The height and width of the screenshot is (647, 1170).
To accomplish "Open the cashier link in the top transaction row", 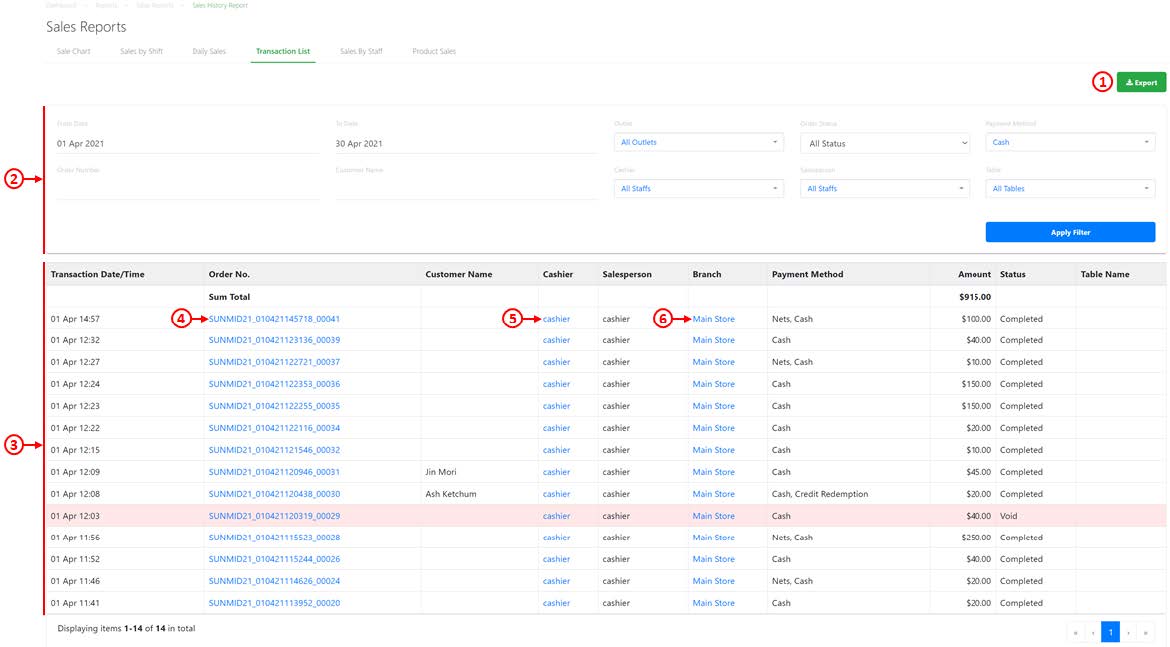I will tap(556, 318).
